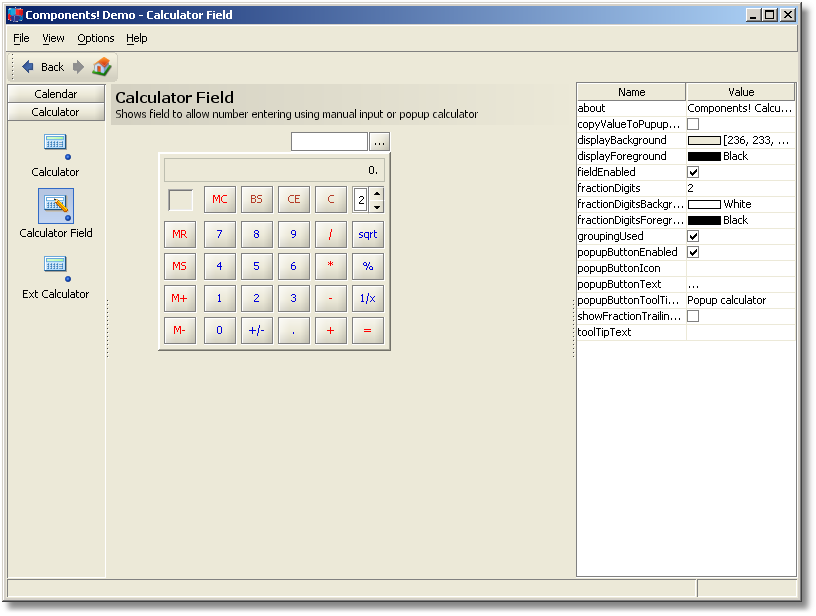Toggle the showFractionTrailing checkbox

click(x=693, y=316)
